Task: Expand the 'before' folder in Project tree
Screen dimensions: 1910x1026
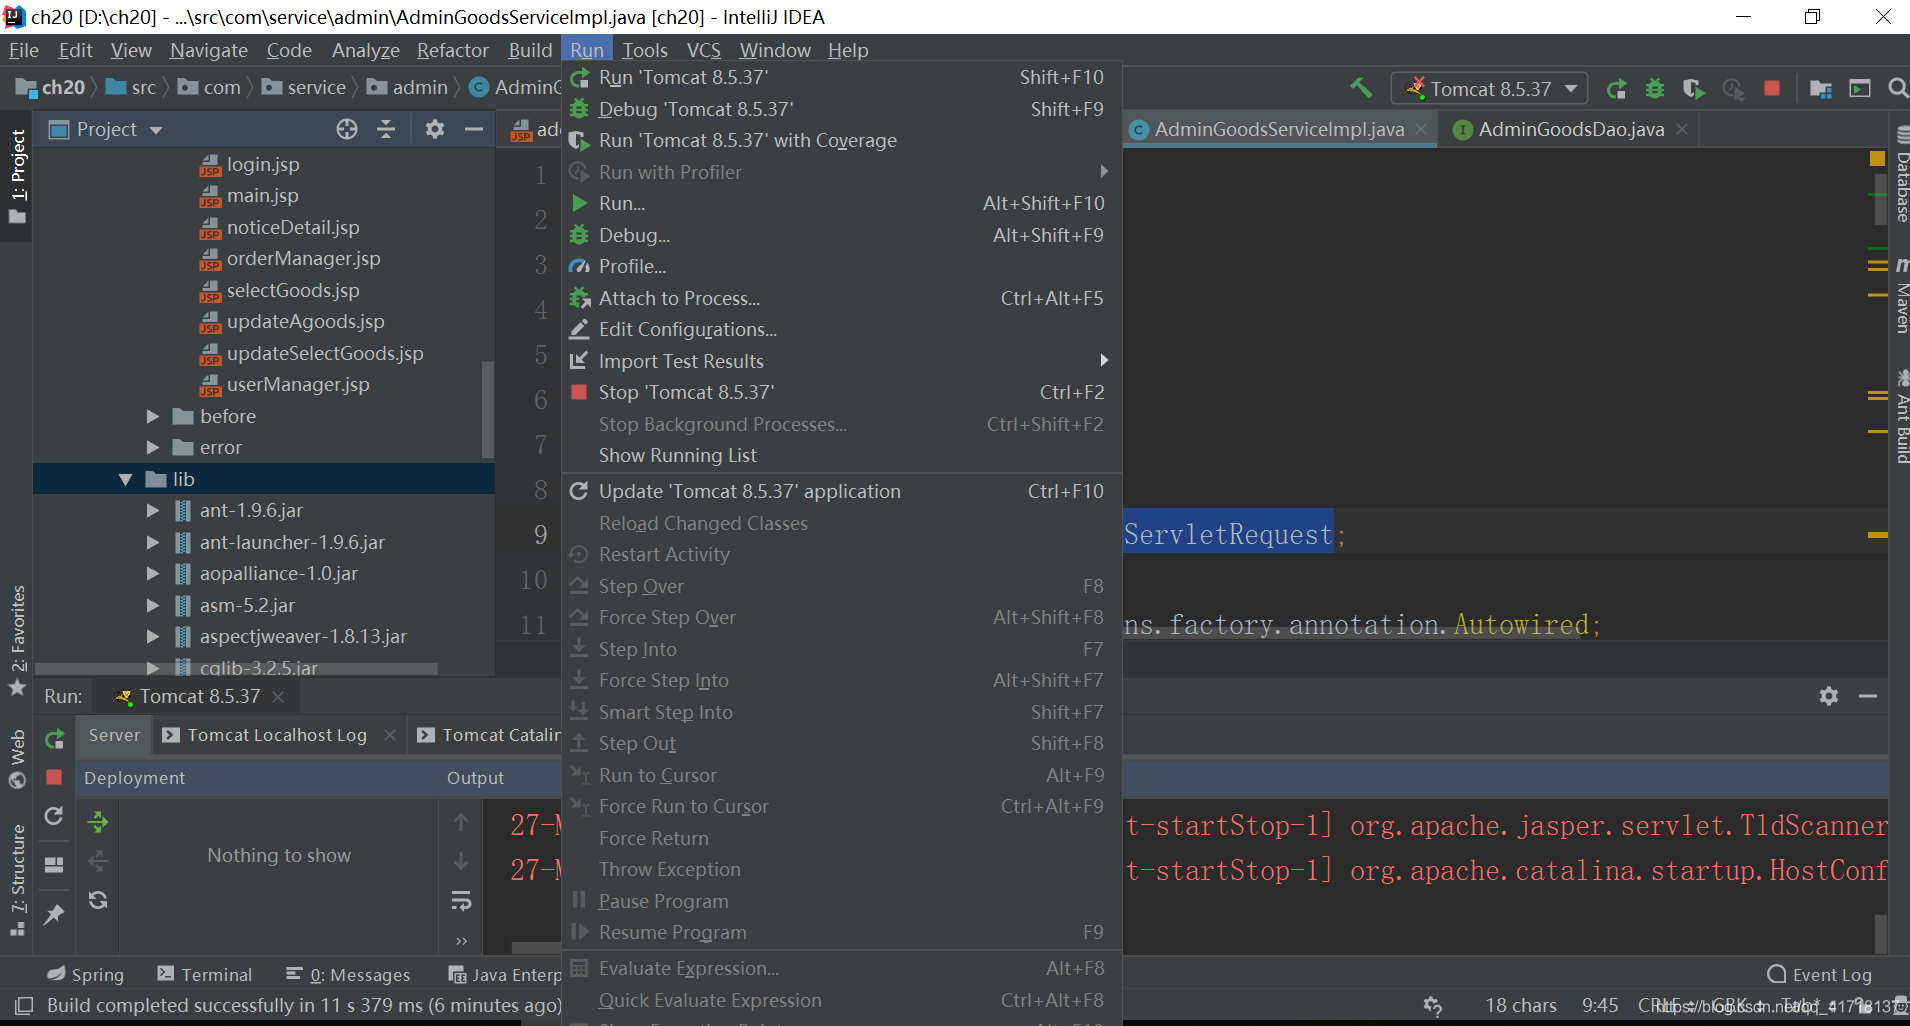Action: pos(153,416)
